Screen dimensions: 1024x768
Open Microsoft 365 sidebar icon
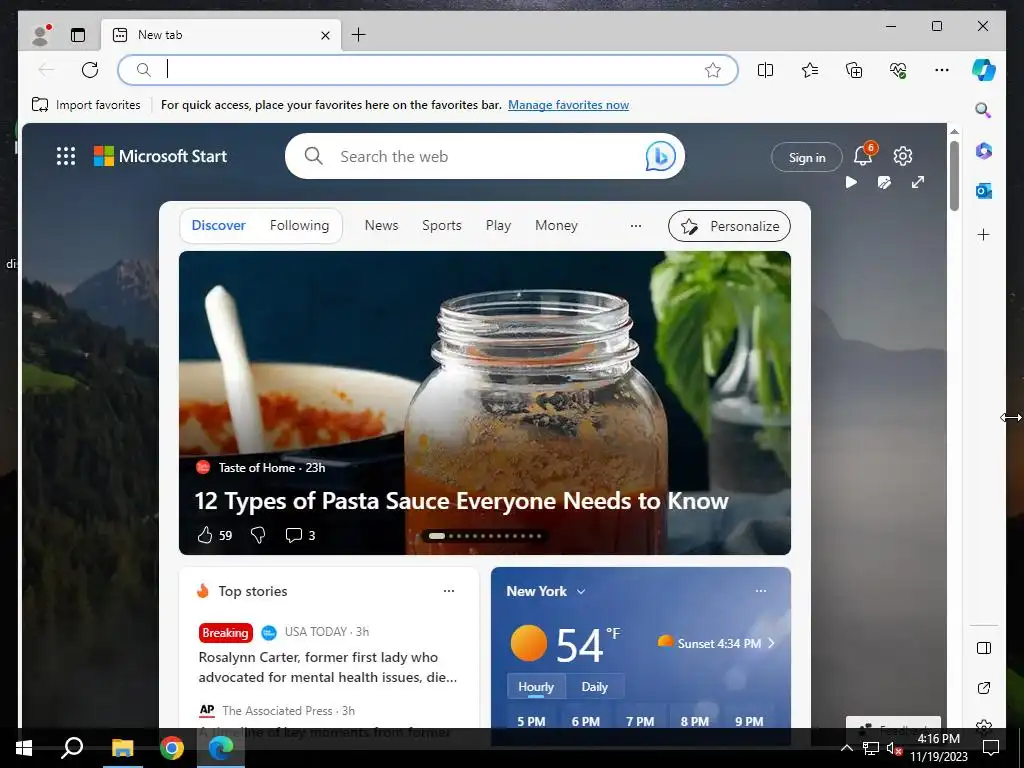tap(984, 151)
